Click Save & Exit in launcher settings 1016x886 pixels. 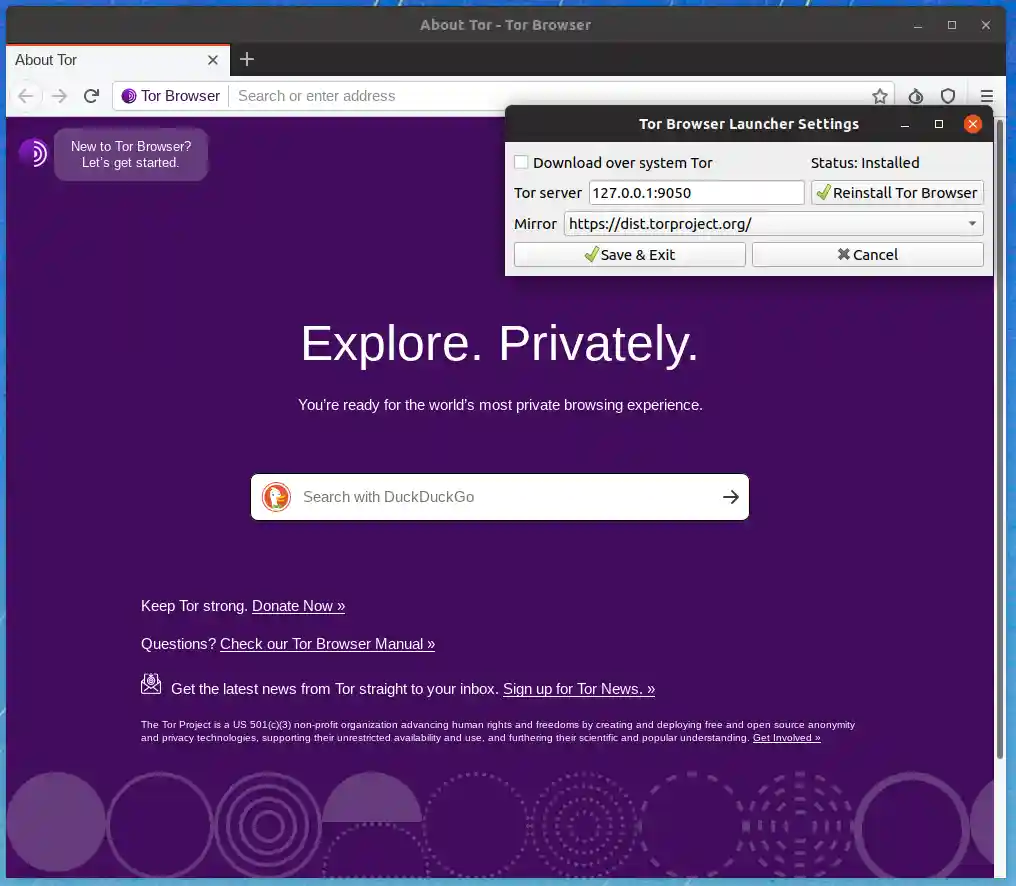tap(629, 254)
